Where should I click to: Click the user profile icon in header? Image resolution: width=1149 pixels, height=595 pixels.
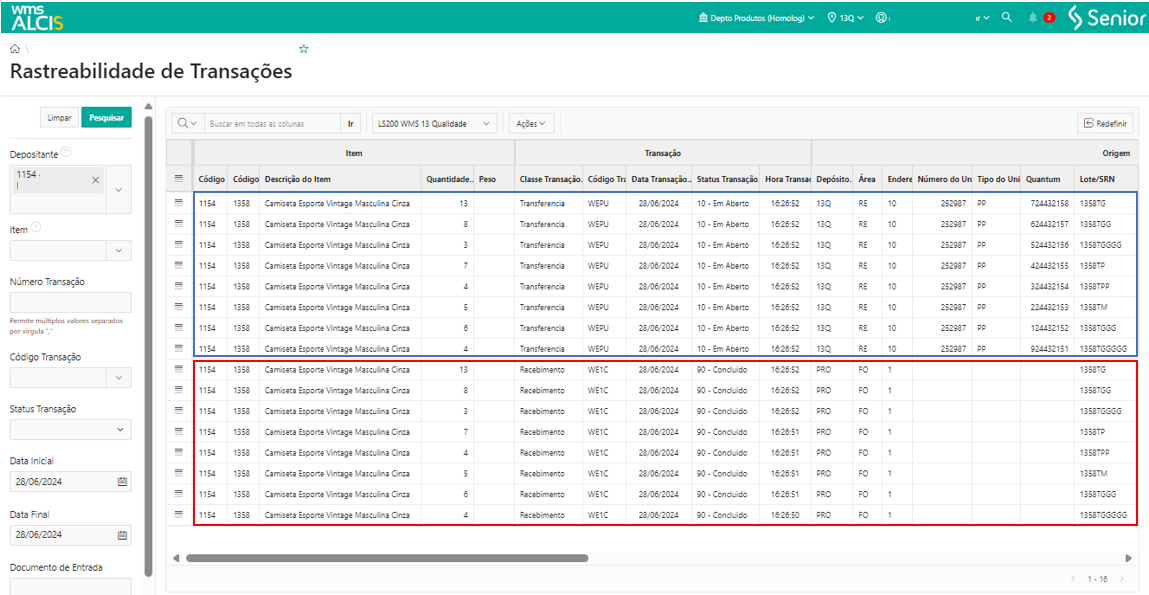pyautogui.click(x=881, y=18)
